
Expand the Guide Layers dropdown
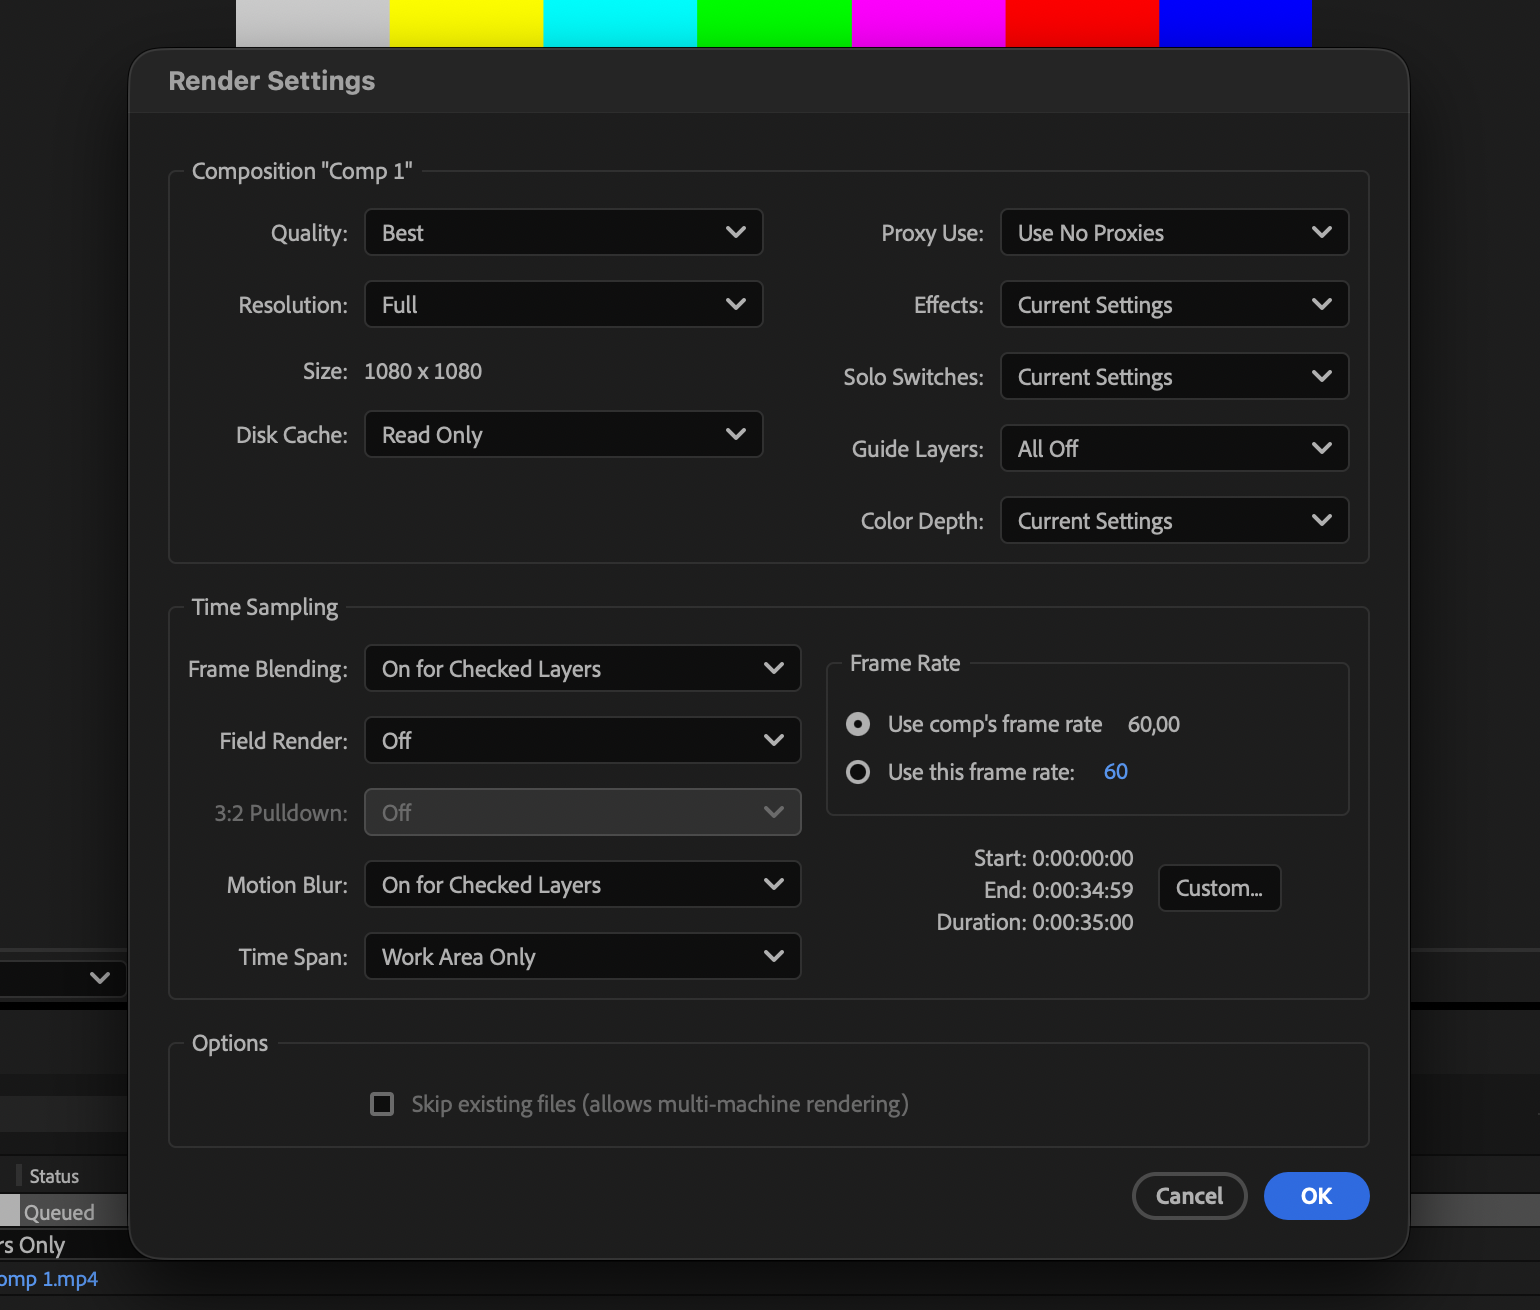click(1175, 448)
